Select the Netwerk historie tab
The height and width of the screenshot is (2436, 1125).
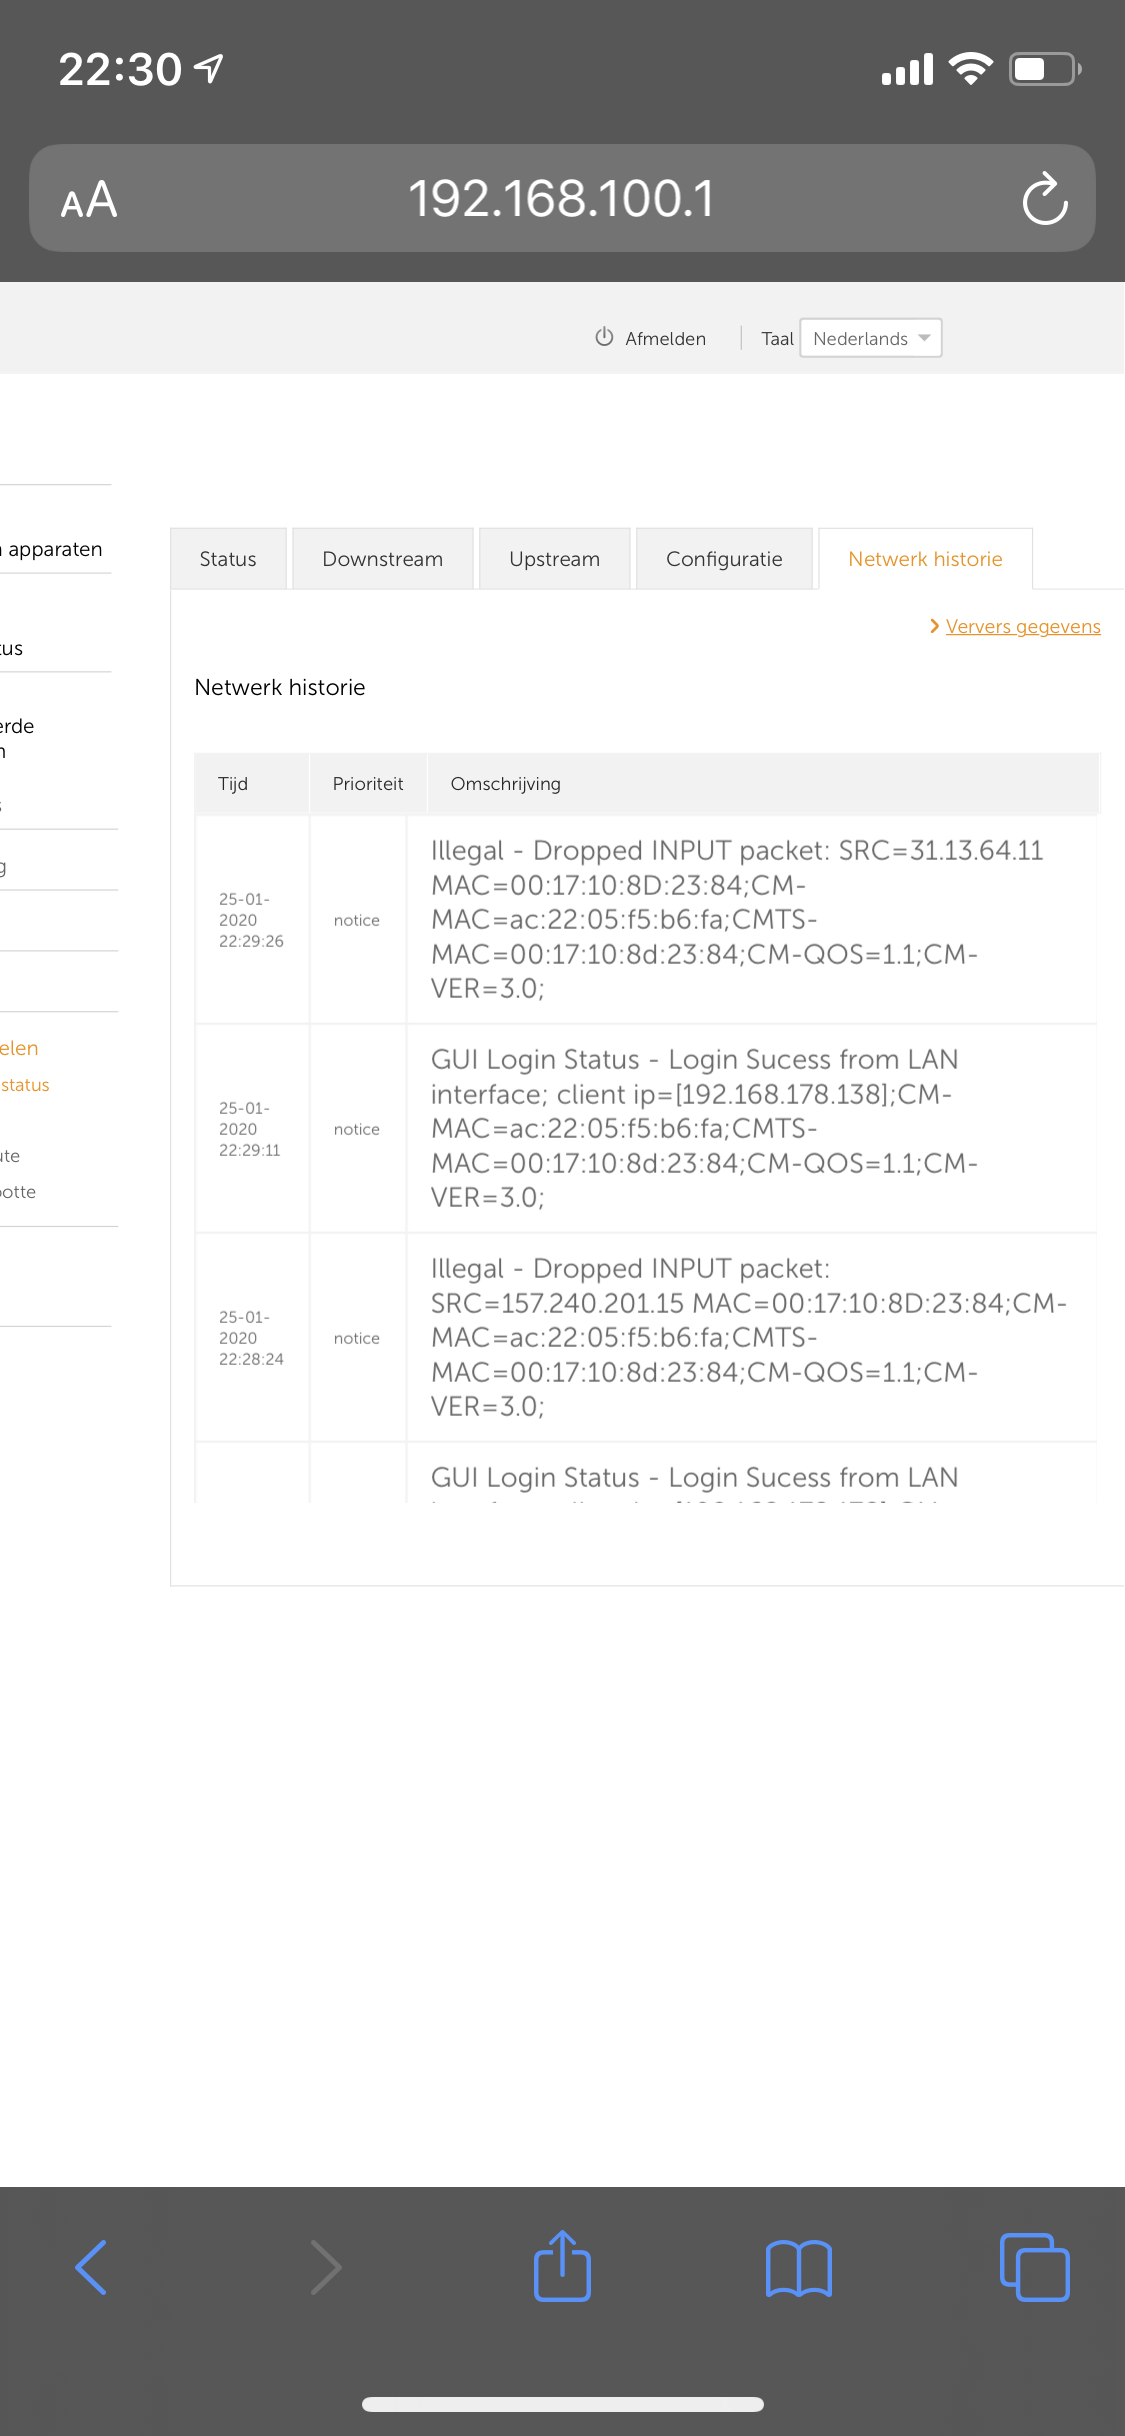coord(925,559)
